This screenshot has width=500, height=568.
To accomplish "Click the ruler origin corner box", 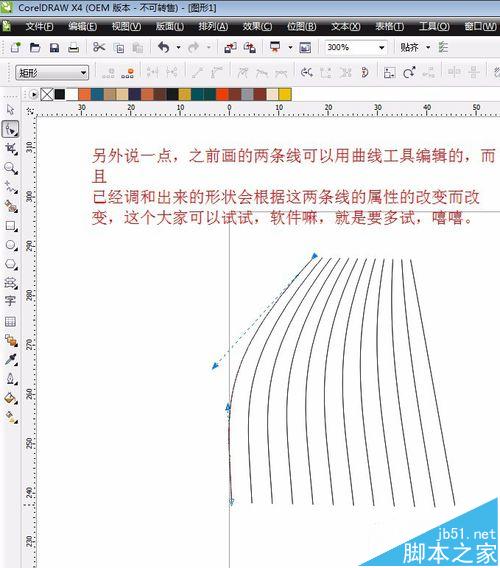I will click(31, 111).
